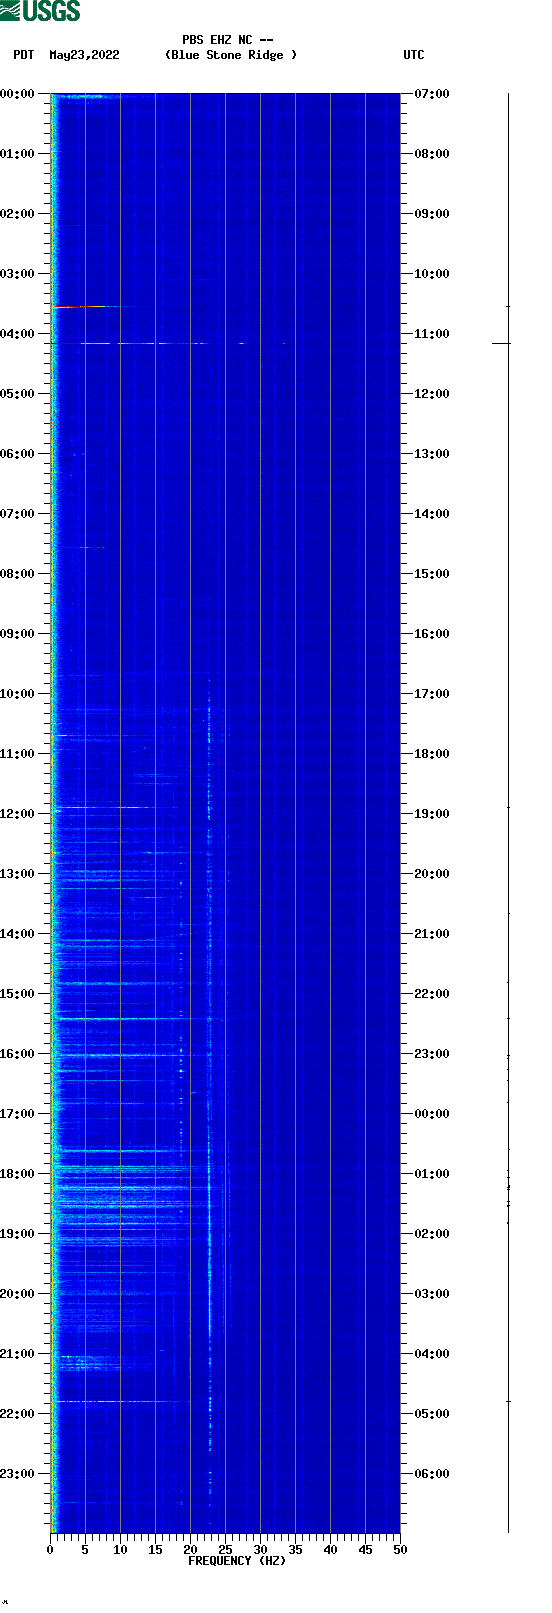
Task: Click the frequency tick label '25'
Action: point(225,1550)
